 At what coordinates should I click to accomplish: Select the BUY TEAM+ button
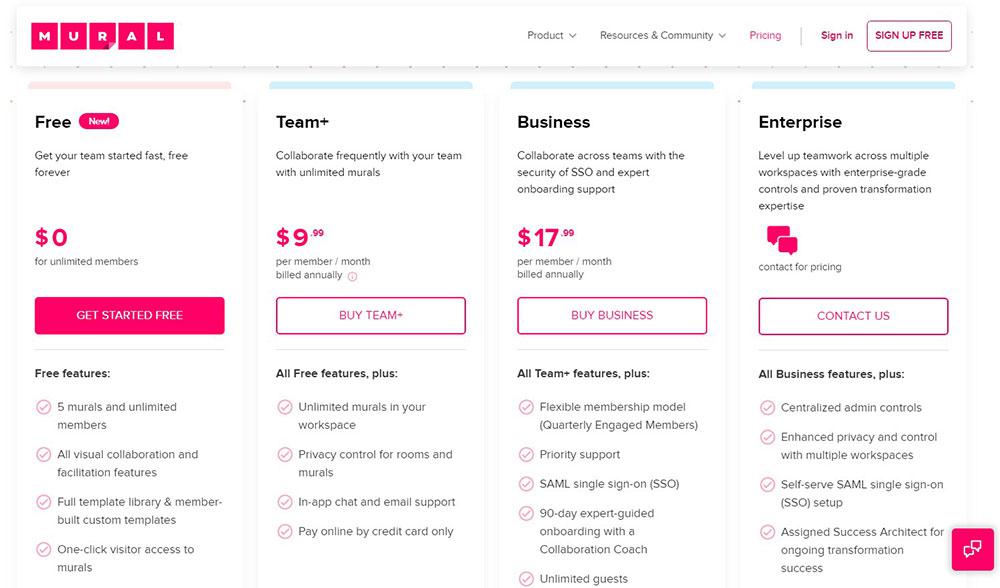371,315
